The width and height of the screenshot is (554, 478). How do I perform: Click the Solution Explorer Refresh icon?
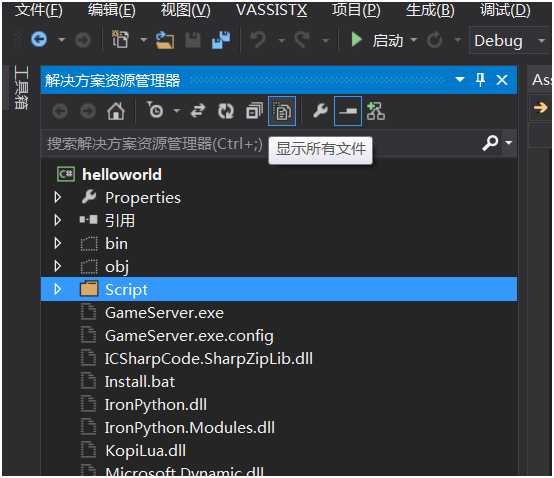[226, 111]
